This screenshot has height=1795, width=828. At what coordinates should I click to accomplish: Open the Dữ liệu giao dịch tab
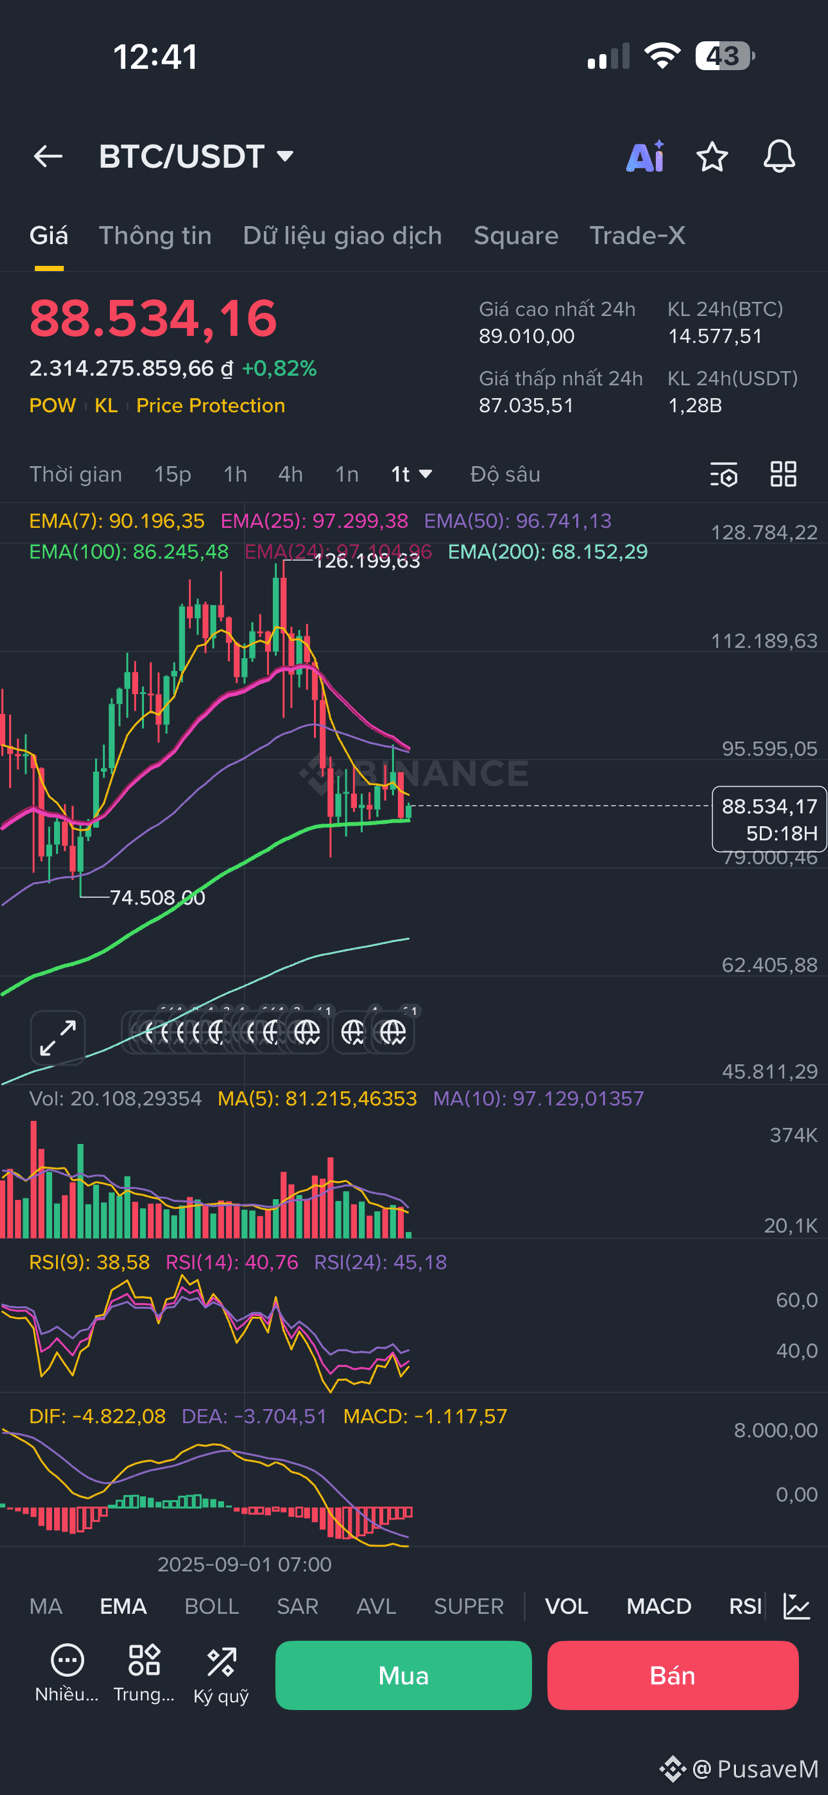click(342, 236)
